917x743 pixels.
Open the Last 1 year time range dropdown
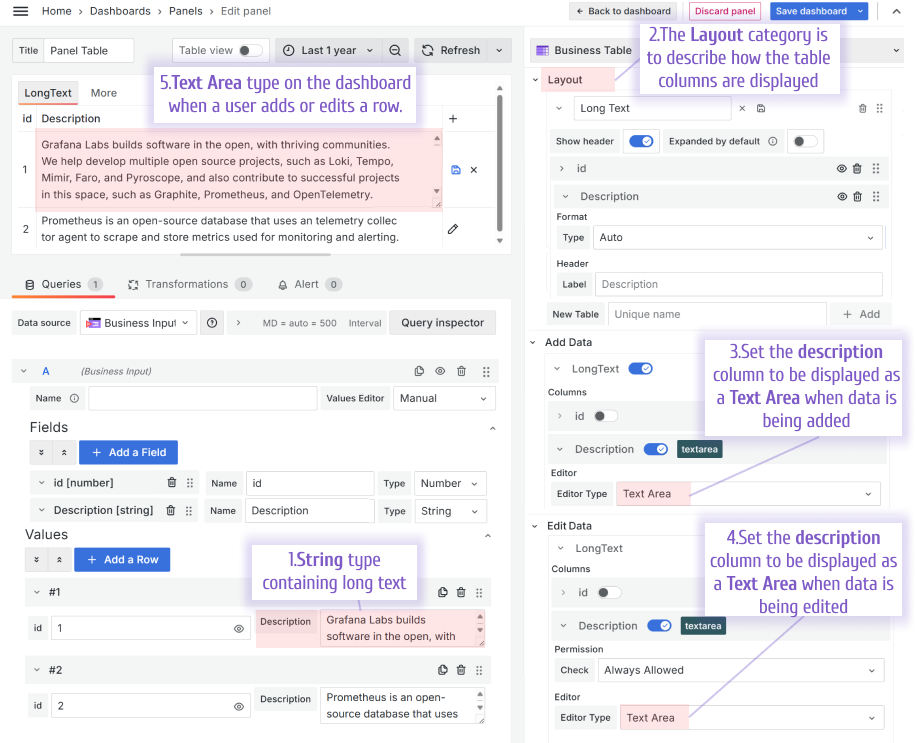328,50
